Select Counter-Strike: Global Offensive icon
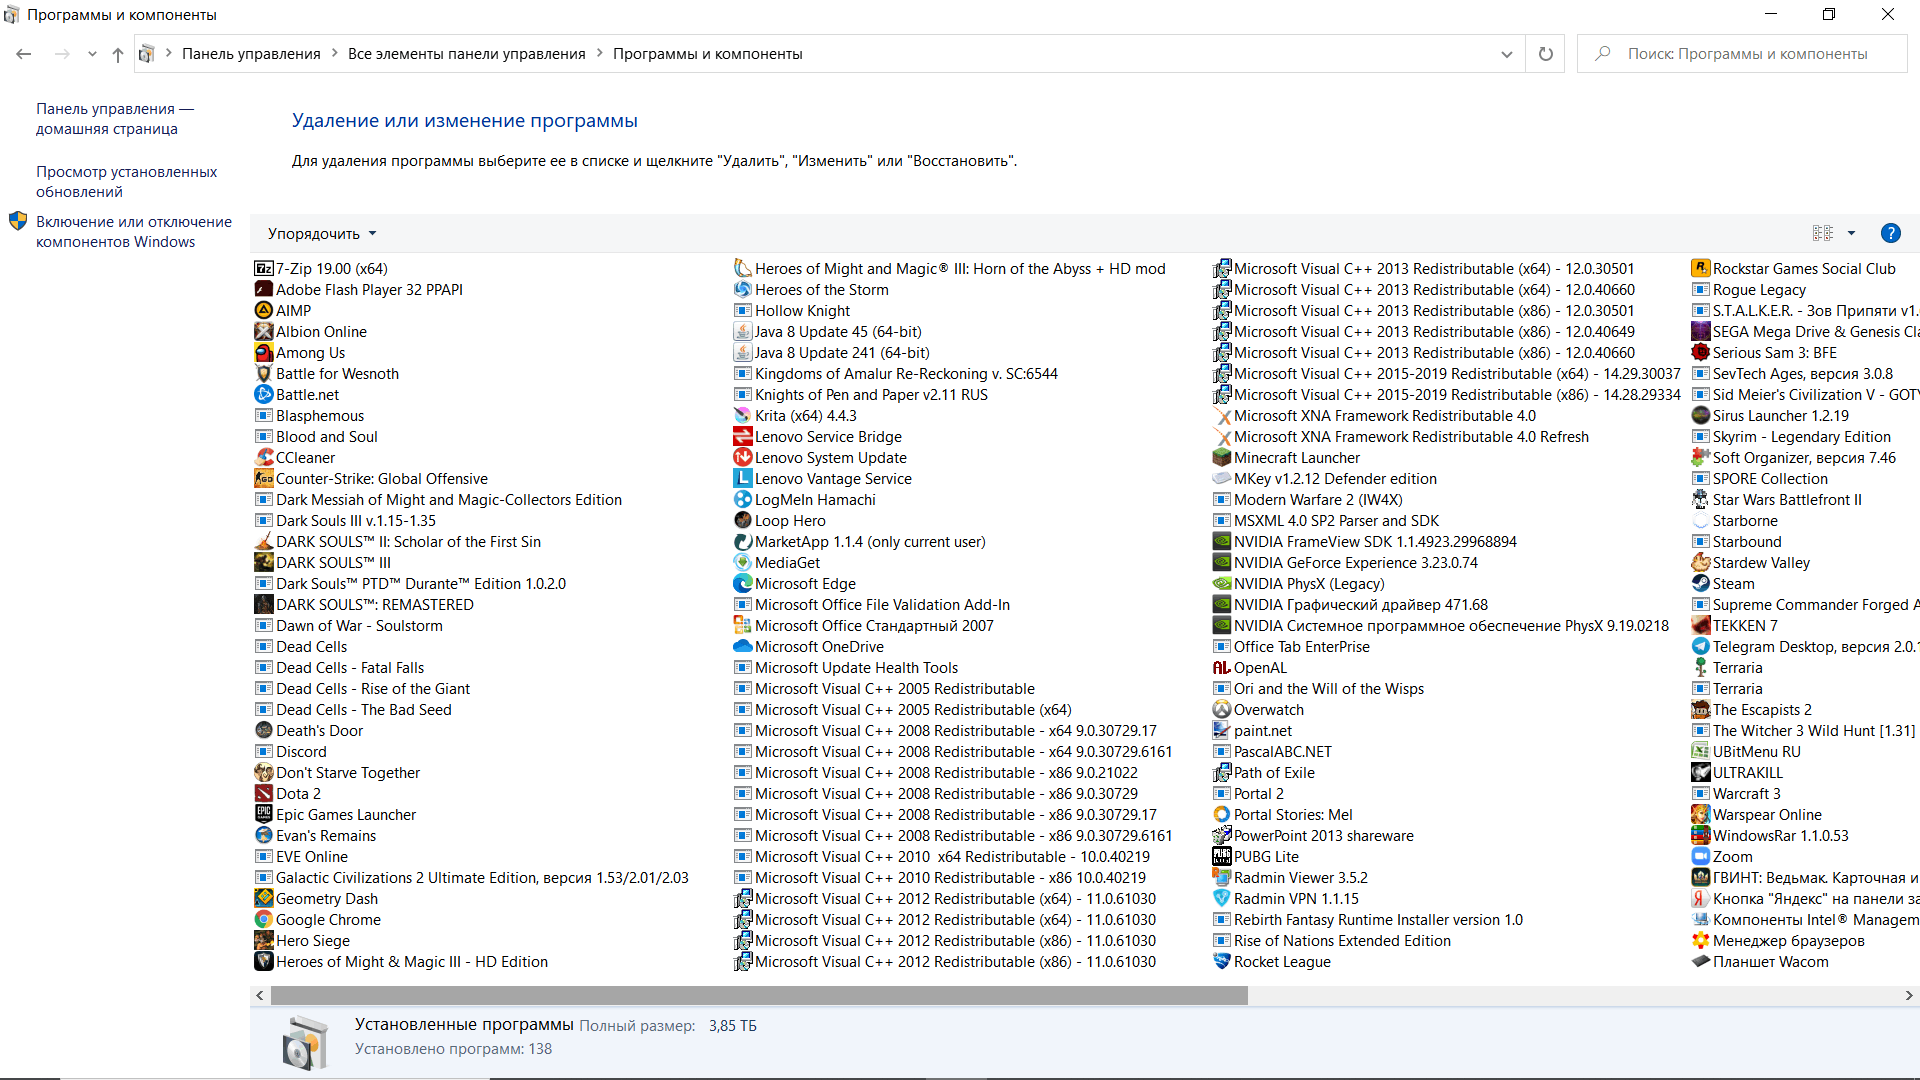The image size is (1920, 1080). (x=264, y=478)
